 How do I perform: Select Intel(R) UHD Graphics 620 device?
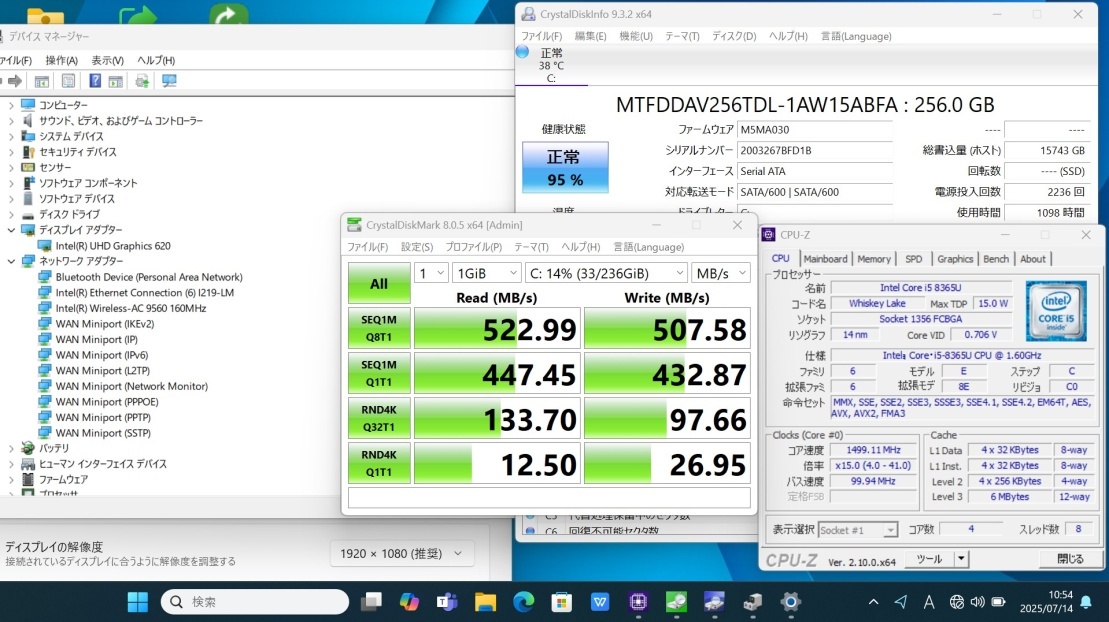pos(113,246)
